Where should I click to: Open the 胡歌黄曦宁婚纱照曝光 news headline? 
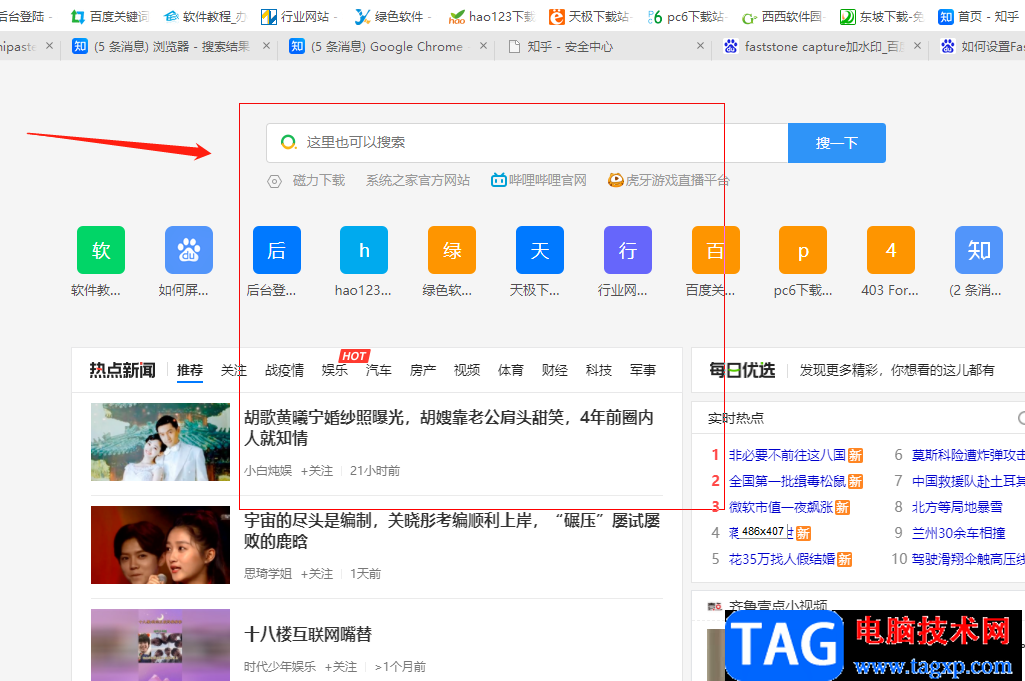point(448,428)
